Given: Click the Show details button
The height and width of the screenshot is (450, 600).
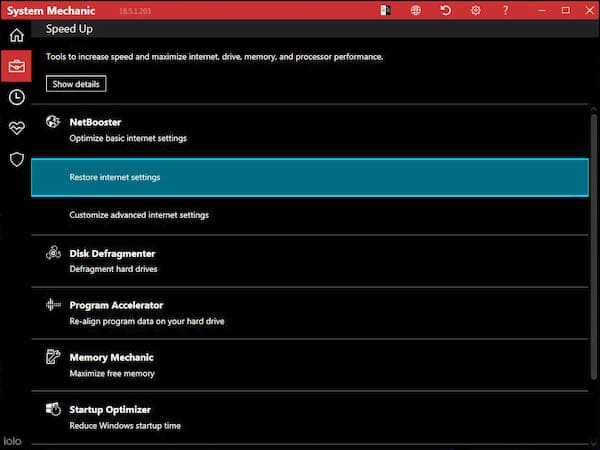Looking at the screenshot, I should (76, 84).
